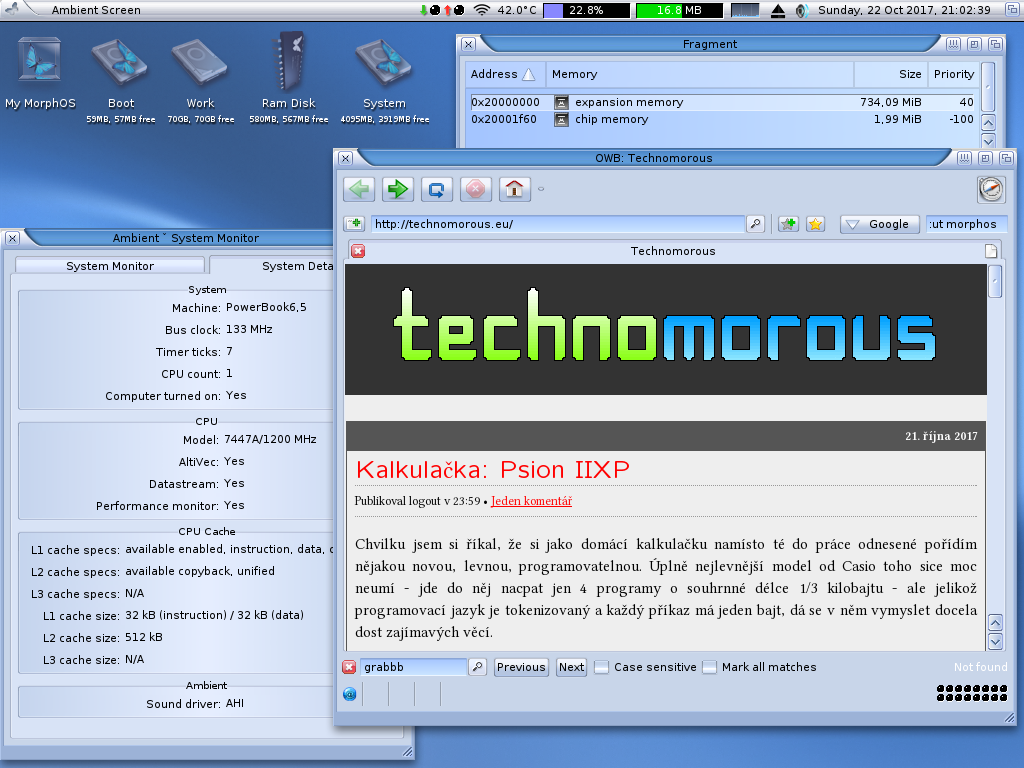Reload the Technomorous page
The height and width of the screenshot is (768, 1024).
tap(437, 189)
